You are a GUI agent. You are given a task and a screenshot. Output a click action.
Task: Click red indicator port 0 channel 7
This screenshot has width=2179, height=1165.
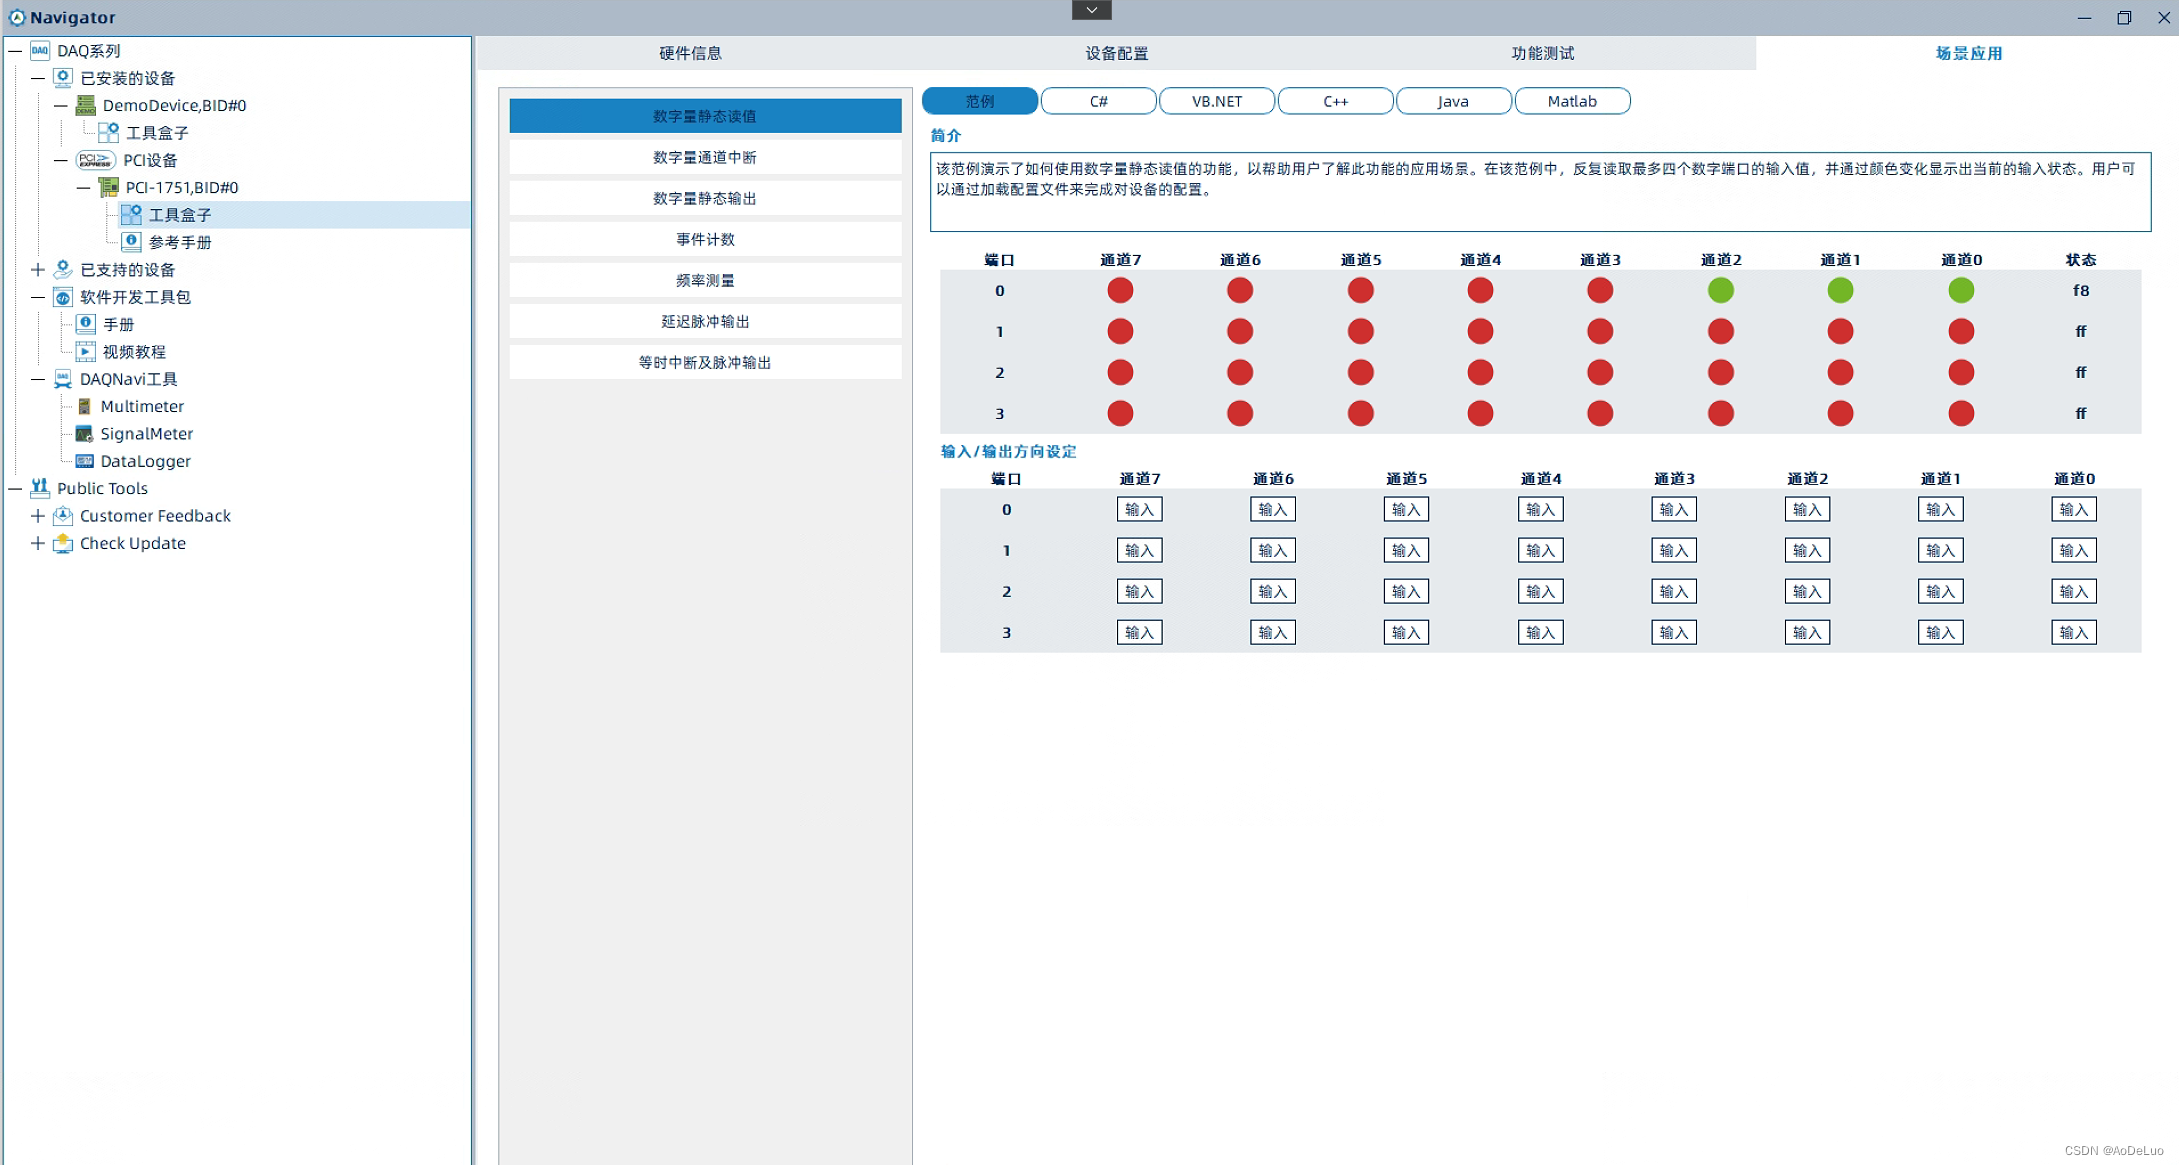click(x=1120, y=290)
